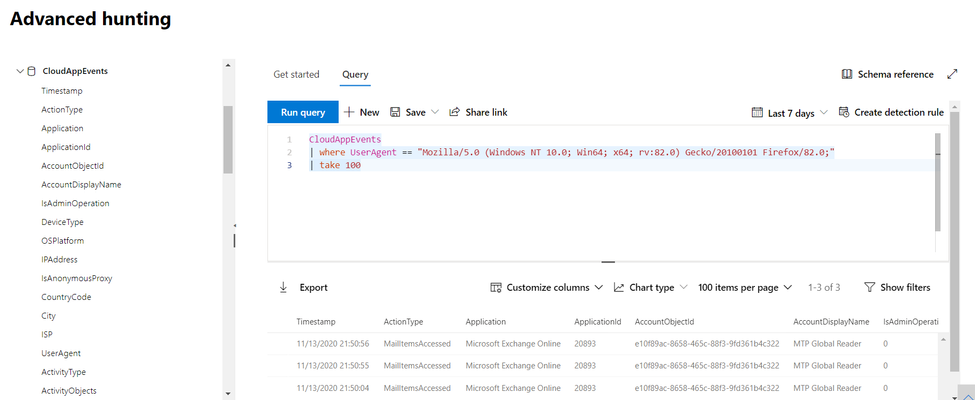Select the ActivityObjects schema column
Image resolution: width=975 pixels, height=400 pixels.
point(68,391)
